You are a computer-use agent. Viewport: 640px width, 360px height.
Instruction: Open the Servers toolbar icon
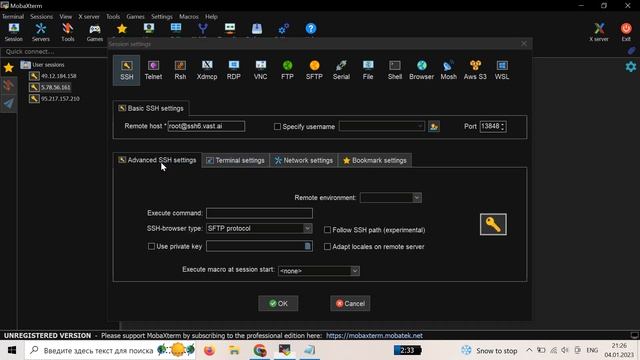[x=41, y=32]
